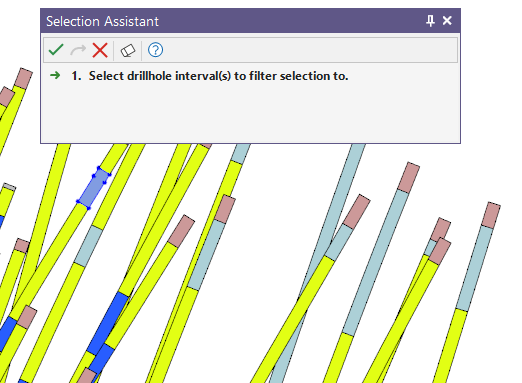Clear selection using the eraser icon
Viewport: 522px width, 383px height.
(128, 51)
